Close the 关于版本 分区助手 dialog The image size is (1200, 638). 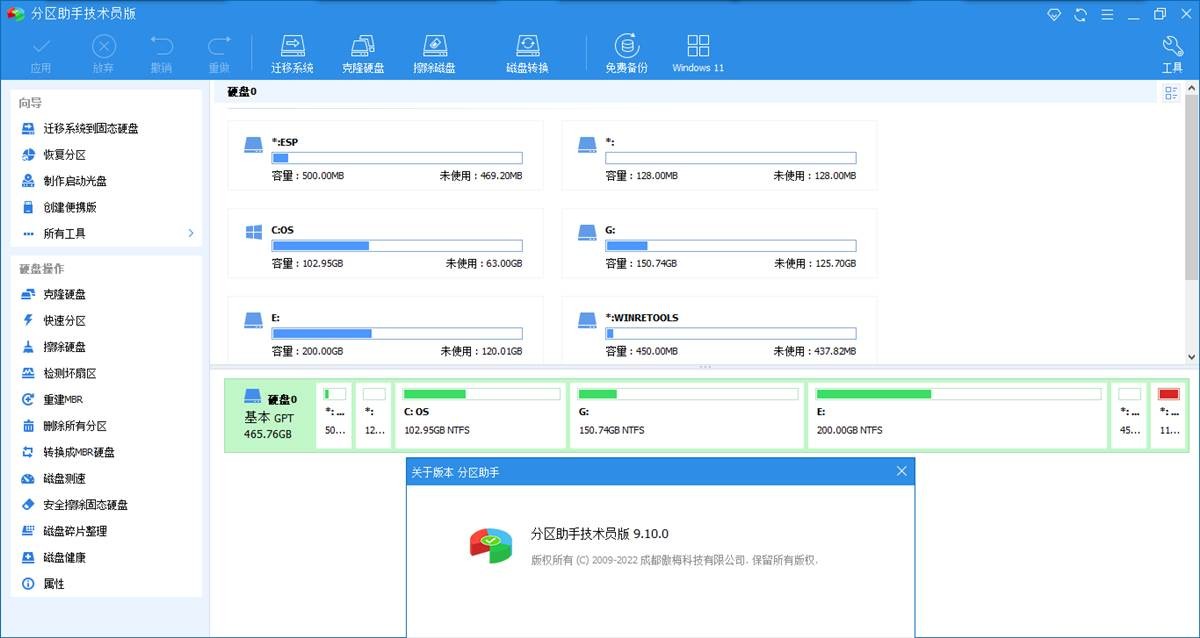point(901,471)
